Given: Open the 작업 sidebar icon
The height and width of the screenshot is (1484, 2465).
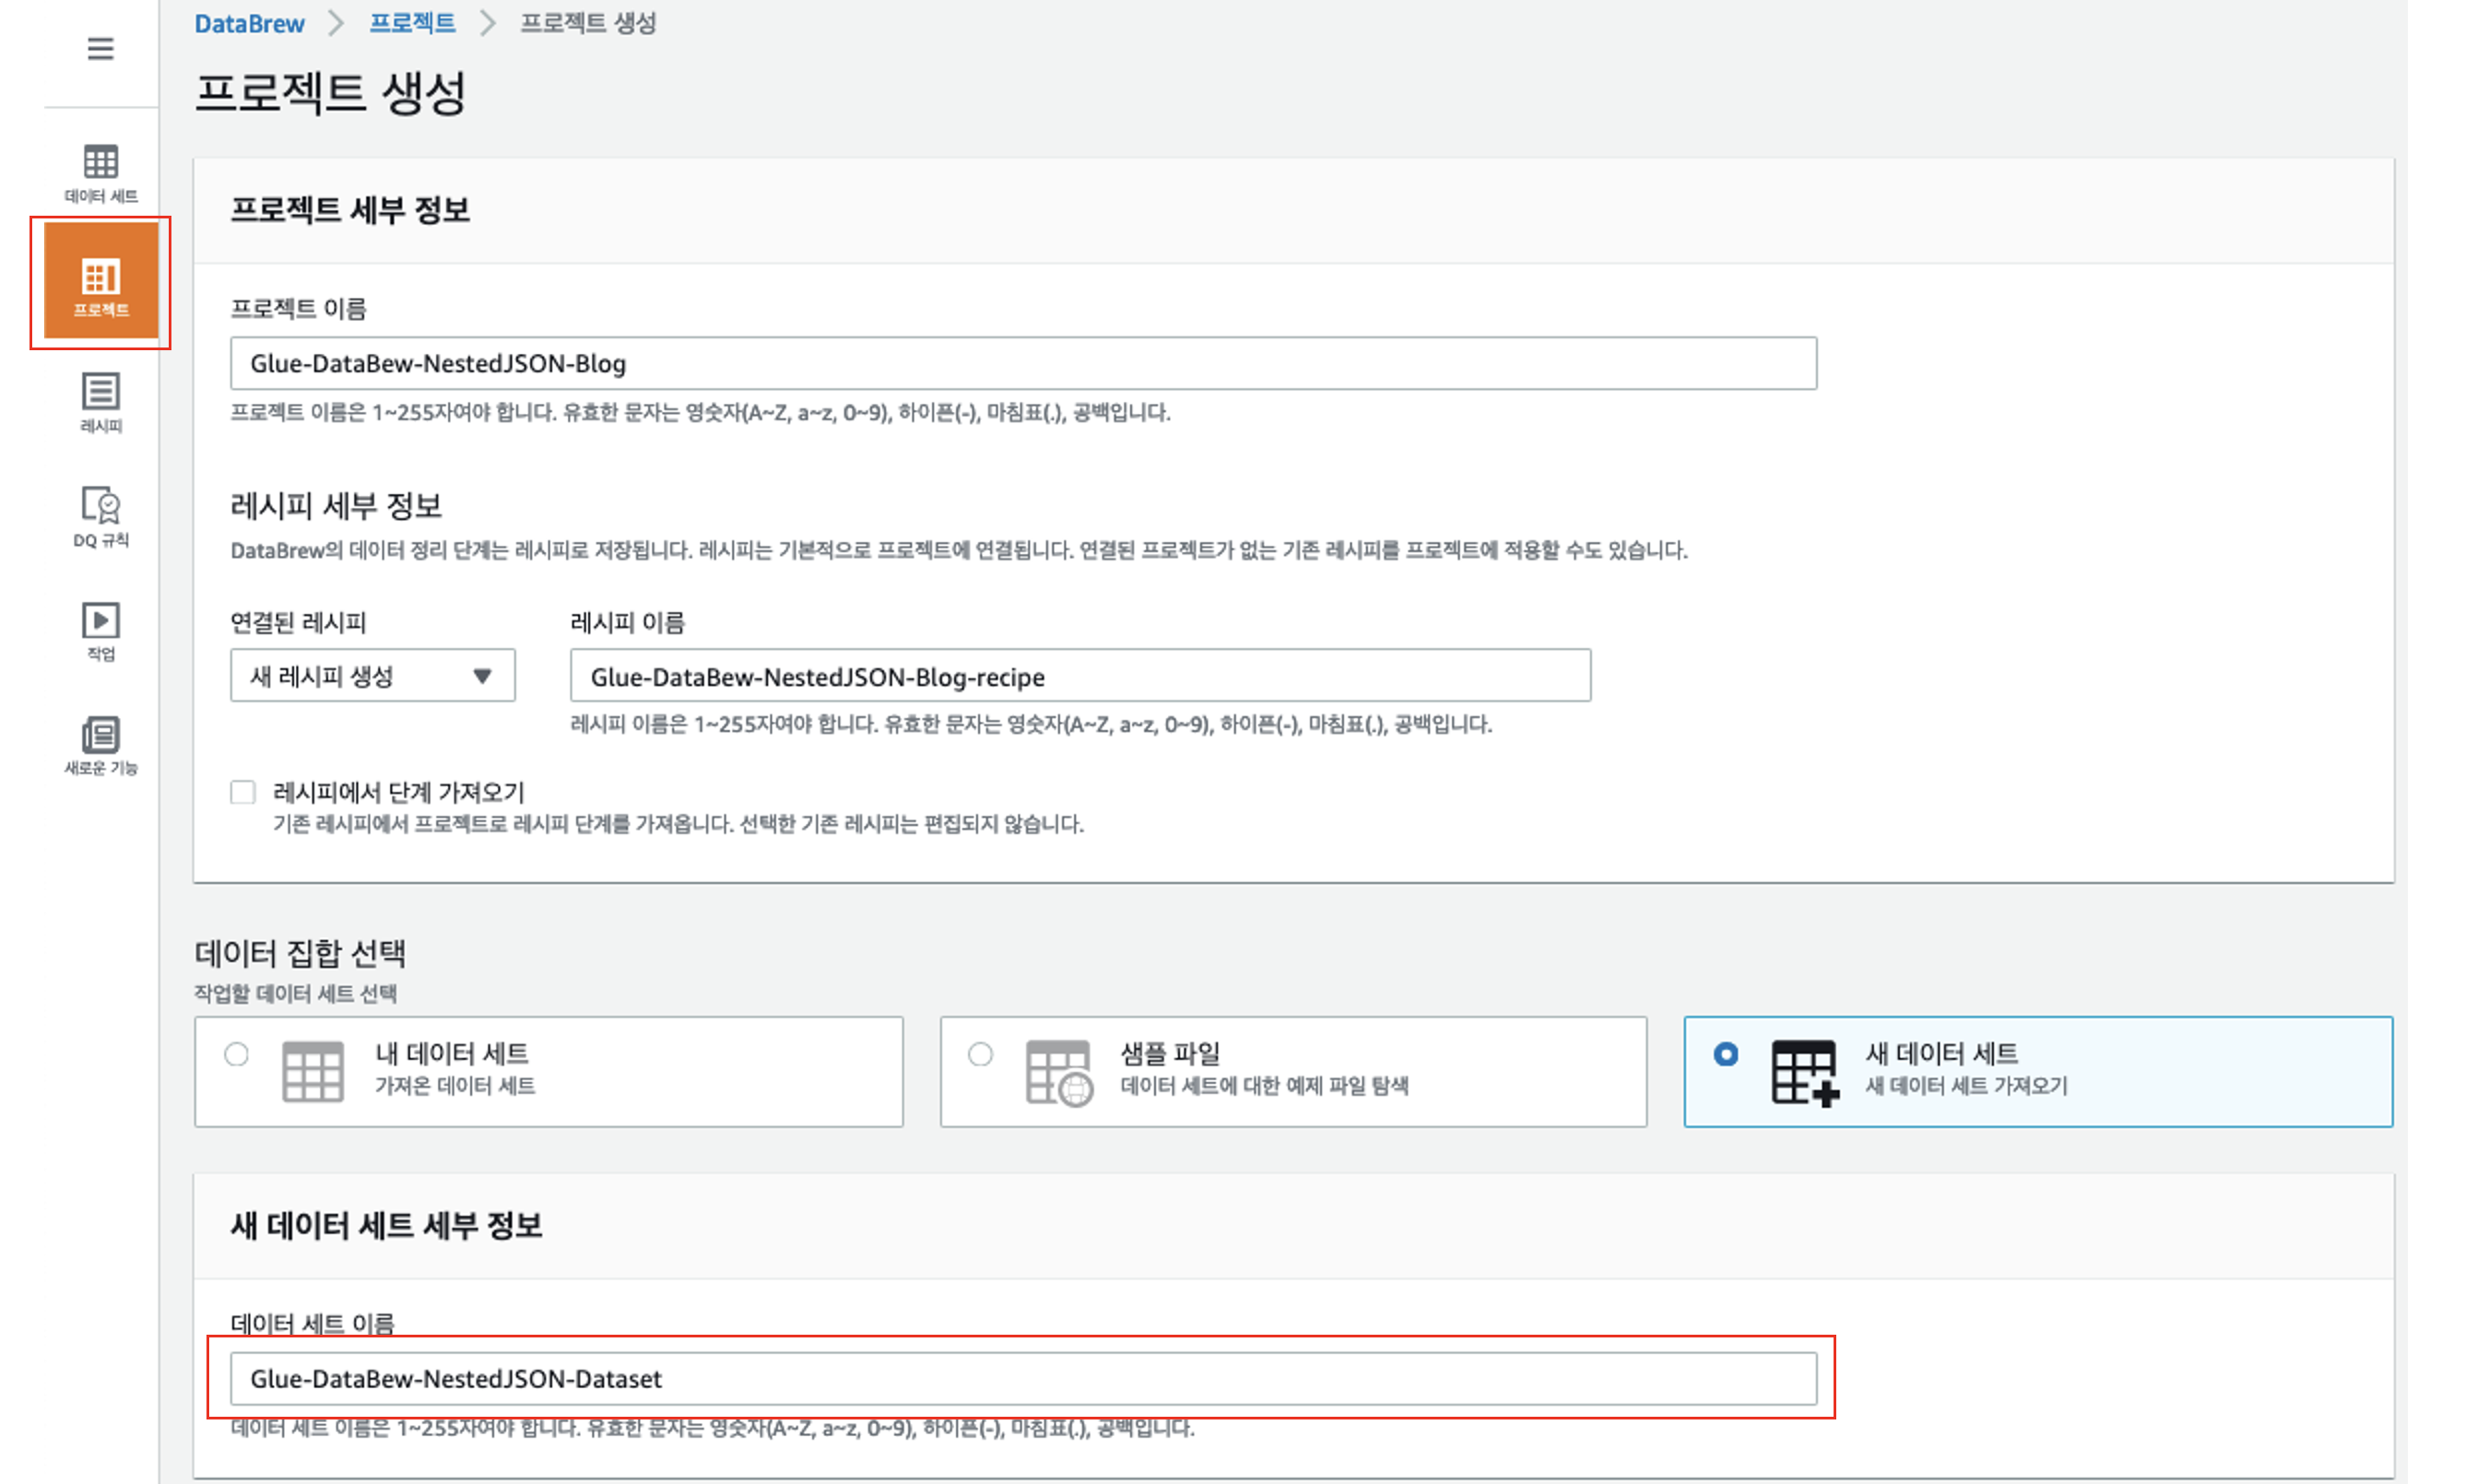Looking at the screenshot, I should [100, 630].
